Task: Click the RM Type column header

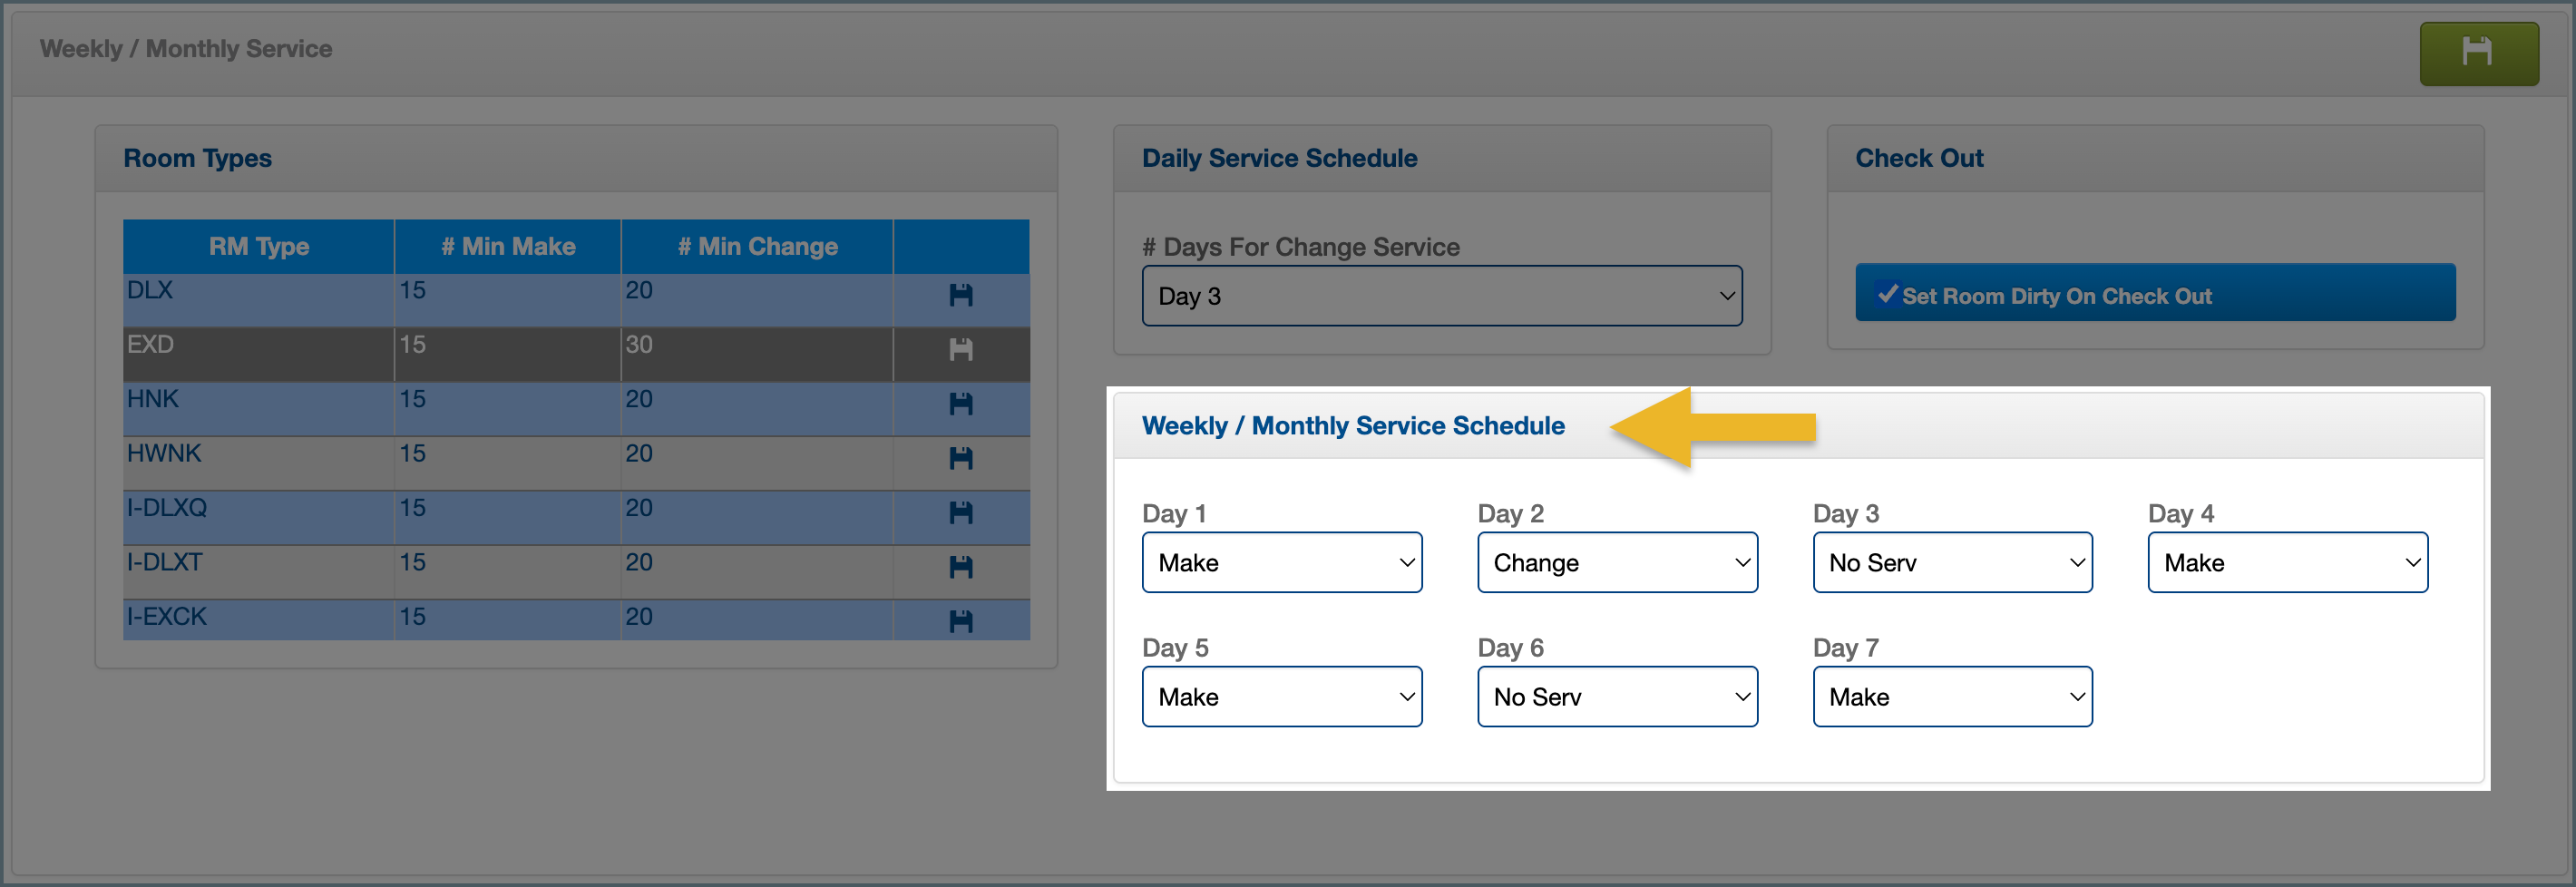Action: tap(259, 247)
